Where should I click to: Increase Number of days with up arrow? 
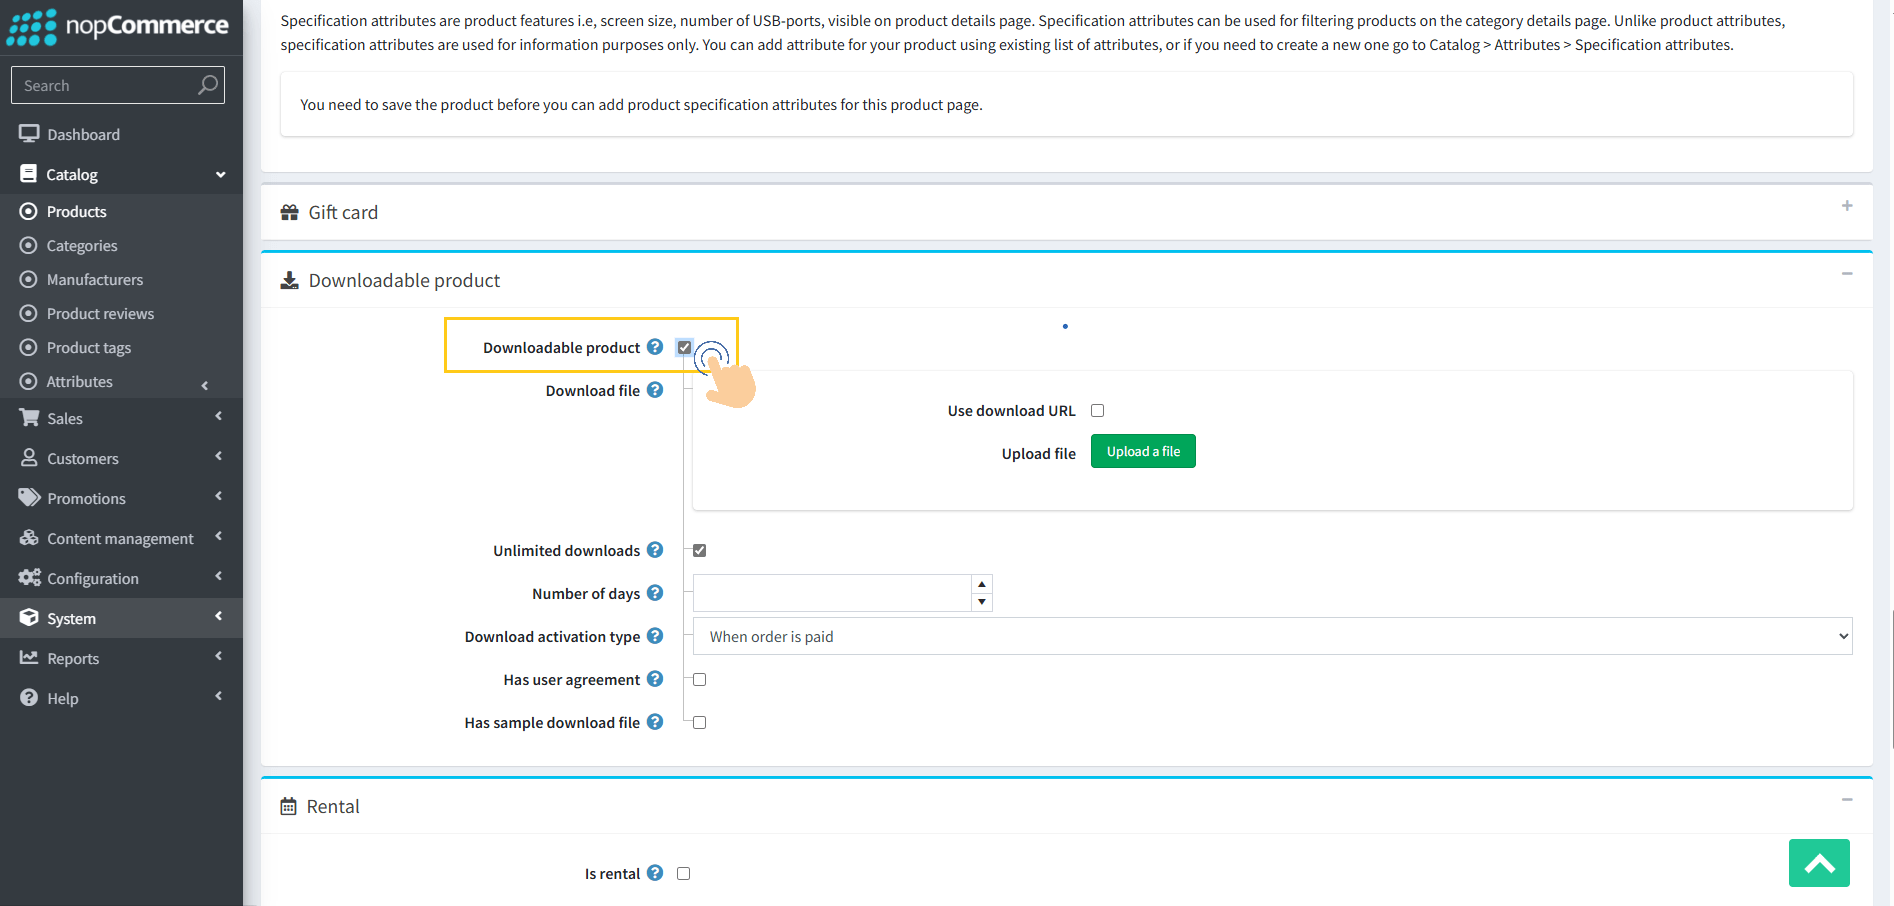click(x=982, y=584)
